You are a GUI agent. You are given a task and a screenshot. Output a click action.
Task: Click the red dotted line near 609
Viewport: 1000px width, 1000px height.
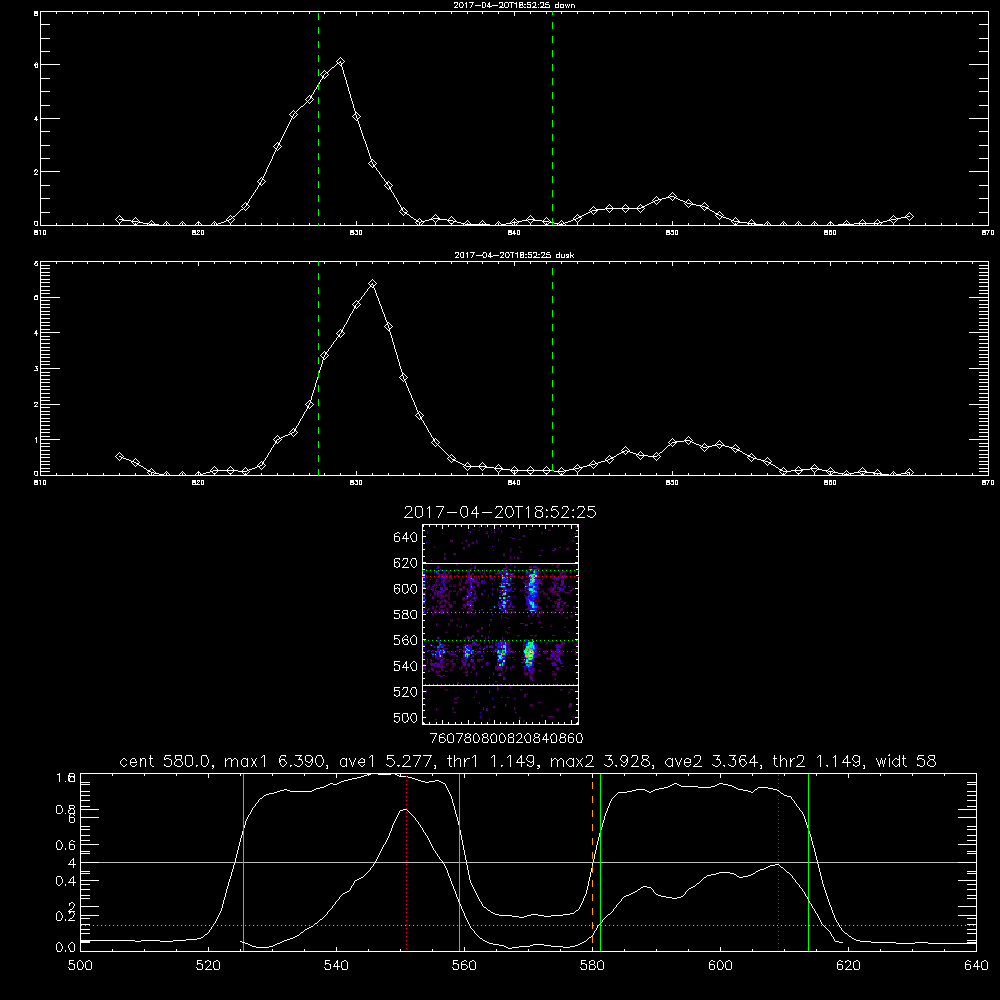coord(778,862)
